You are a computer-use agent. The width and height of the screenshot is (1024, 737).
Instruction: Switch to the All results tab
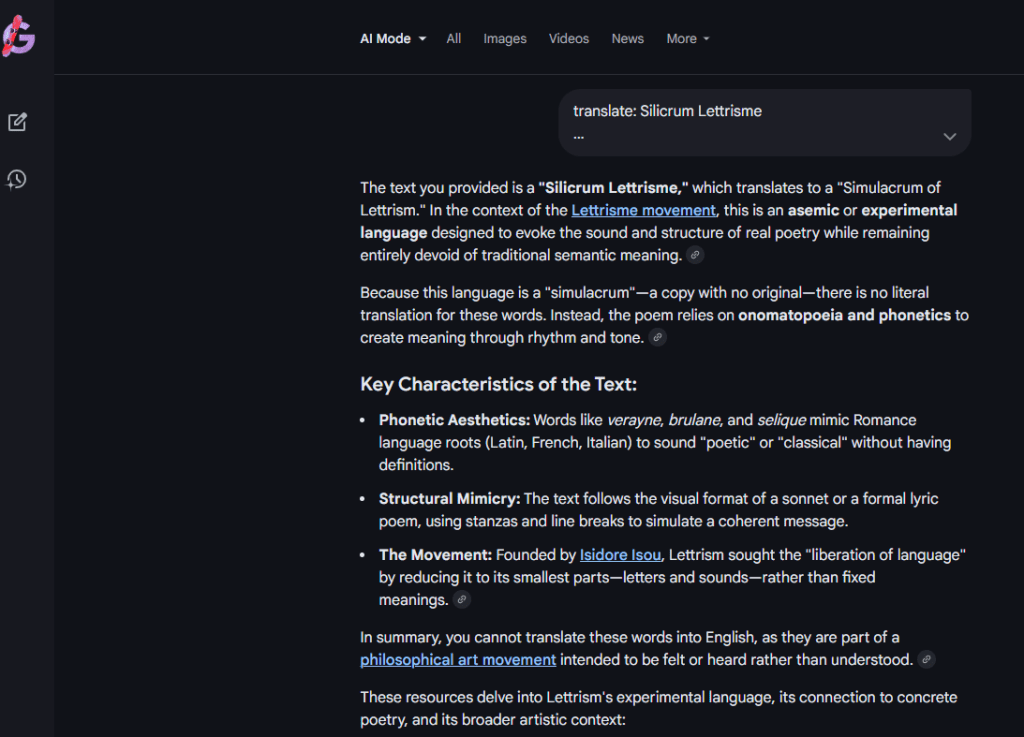[454, 39]
